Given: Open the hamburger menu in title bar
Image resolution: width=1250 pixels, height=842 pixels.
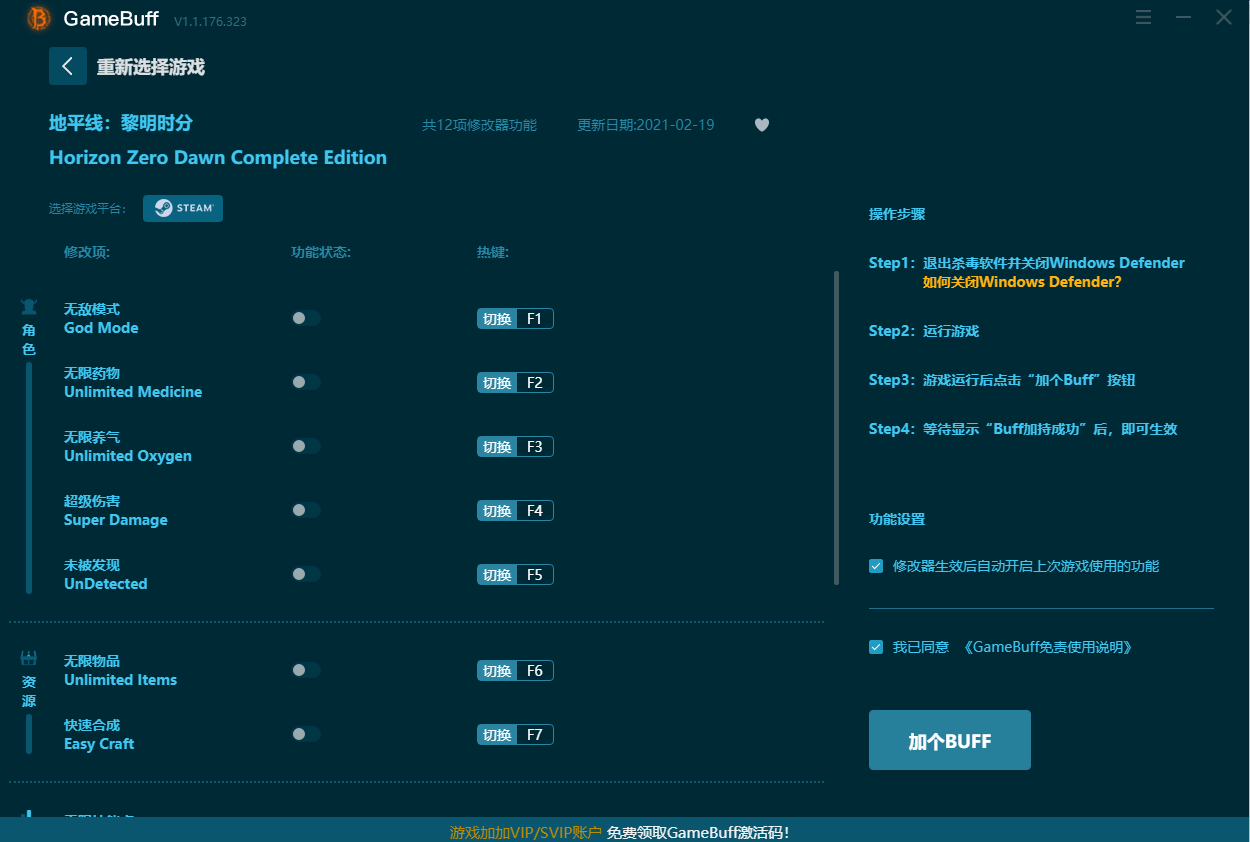Looking at the screenshot, I should (x=1144, y=17).
